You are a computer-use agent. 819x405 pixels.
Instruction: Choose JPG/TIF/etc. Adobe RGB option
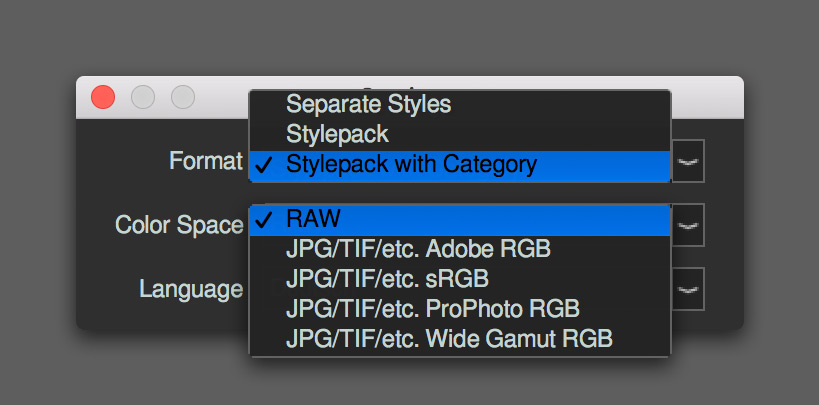(x=460, y=249)
